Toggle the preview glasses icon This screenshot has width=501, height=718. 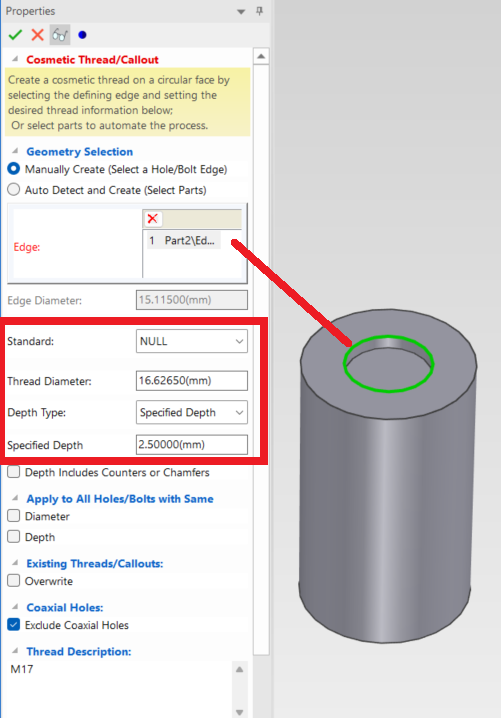(60, 35)
